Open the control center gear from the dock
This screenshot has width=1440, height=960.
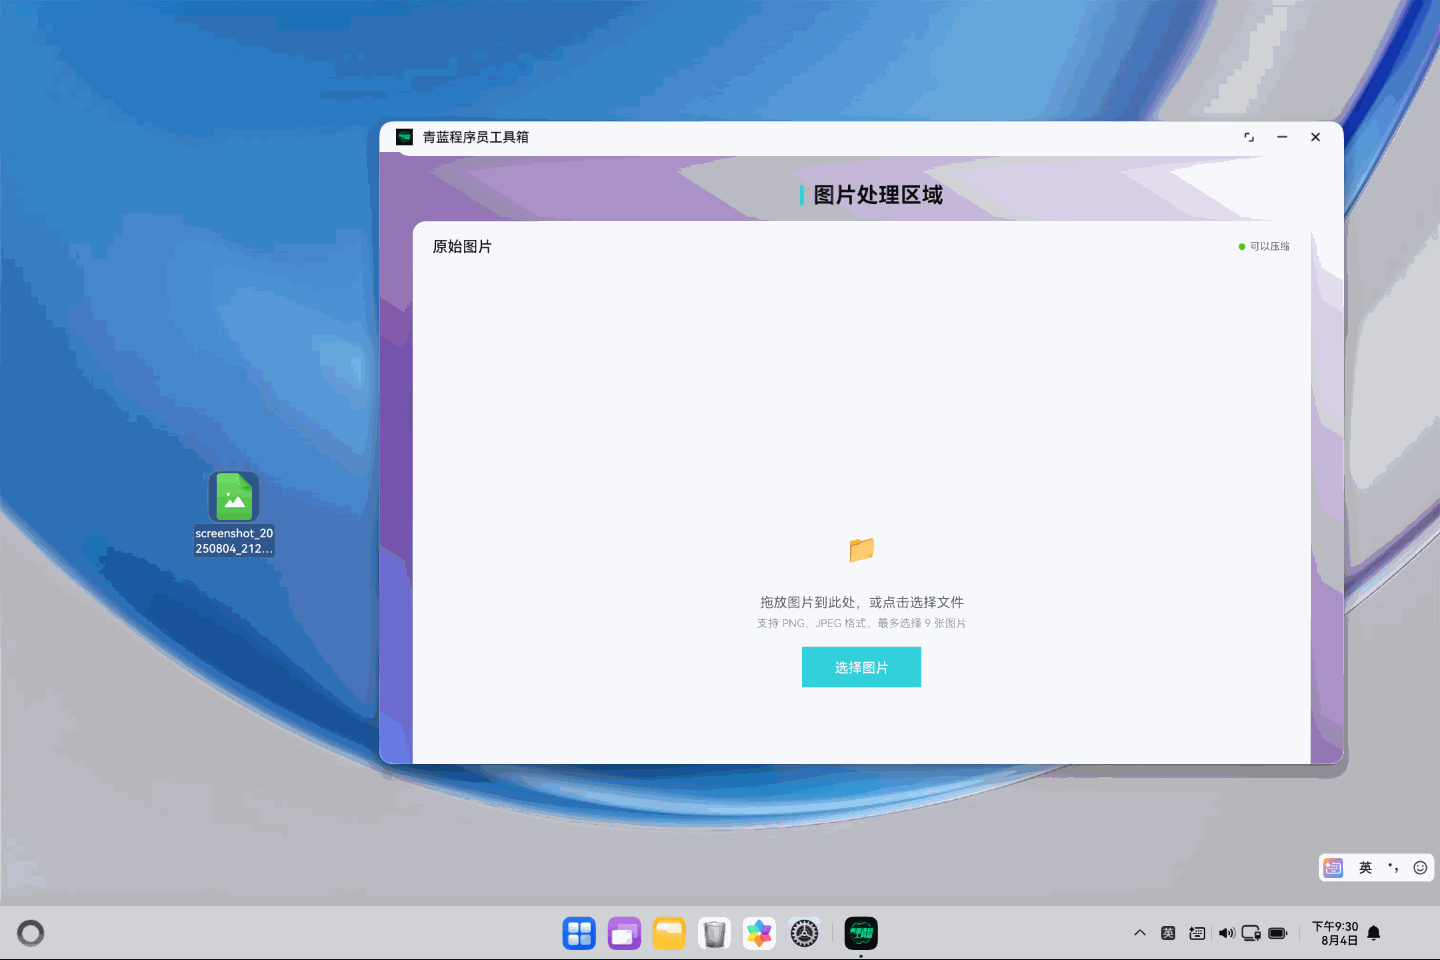(x=803, y=932)
